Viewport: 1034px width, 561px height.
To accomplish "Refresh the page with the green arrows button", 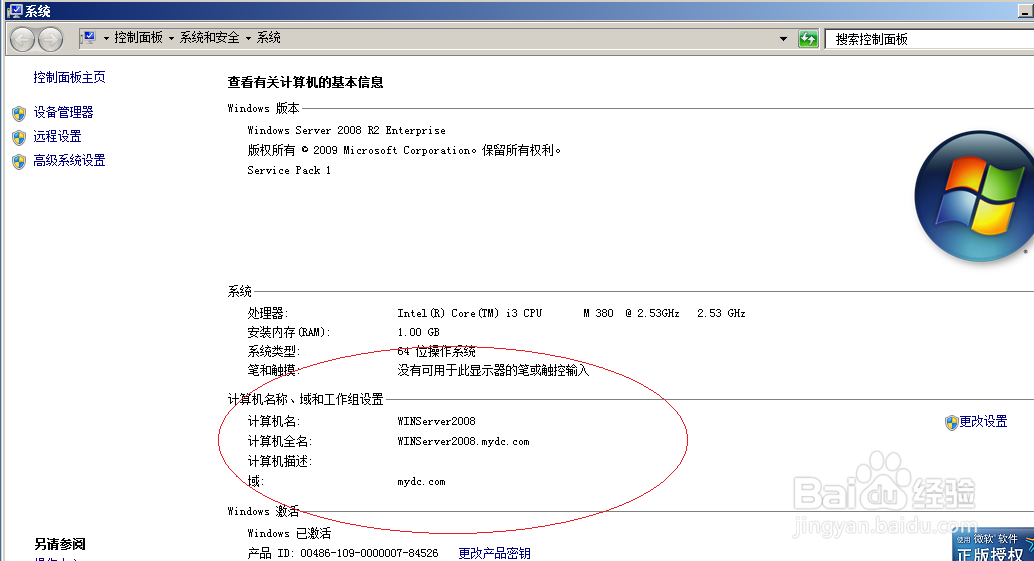I will click(x=808, y=39).
